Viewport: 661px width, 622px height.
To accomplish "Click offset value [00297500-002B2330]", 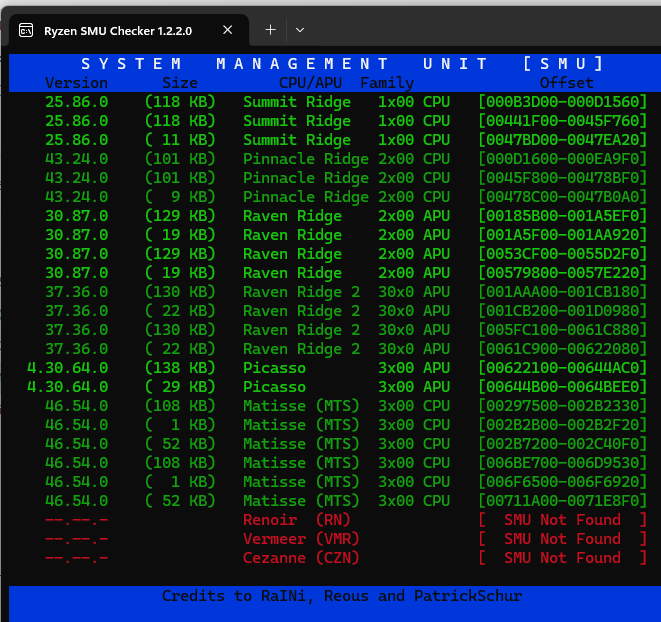I will 562,406.
